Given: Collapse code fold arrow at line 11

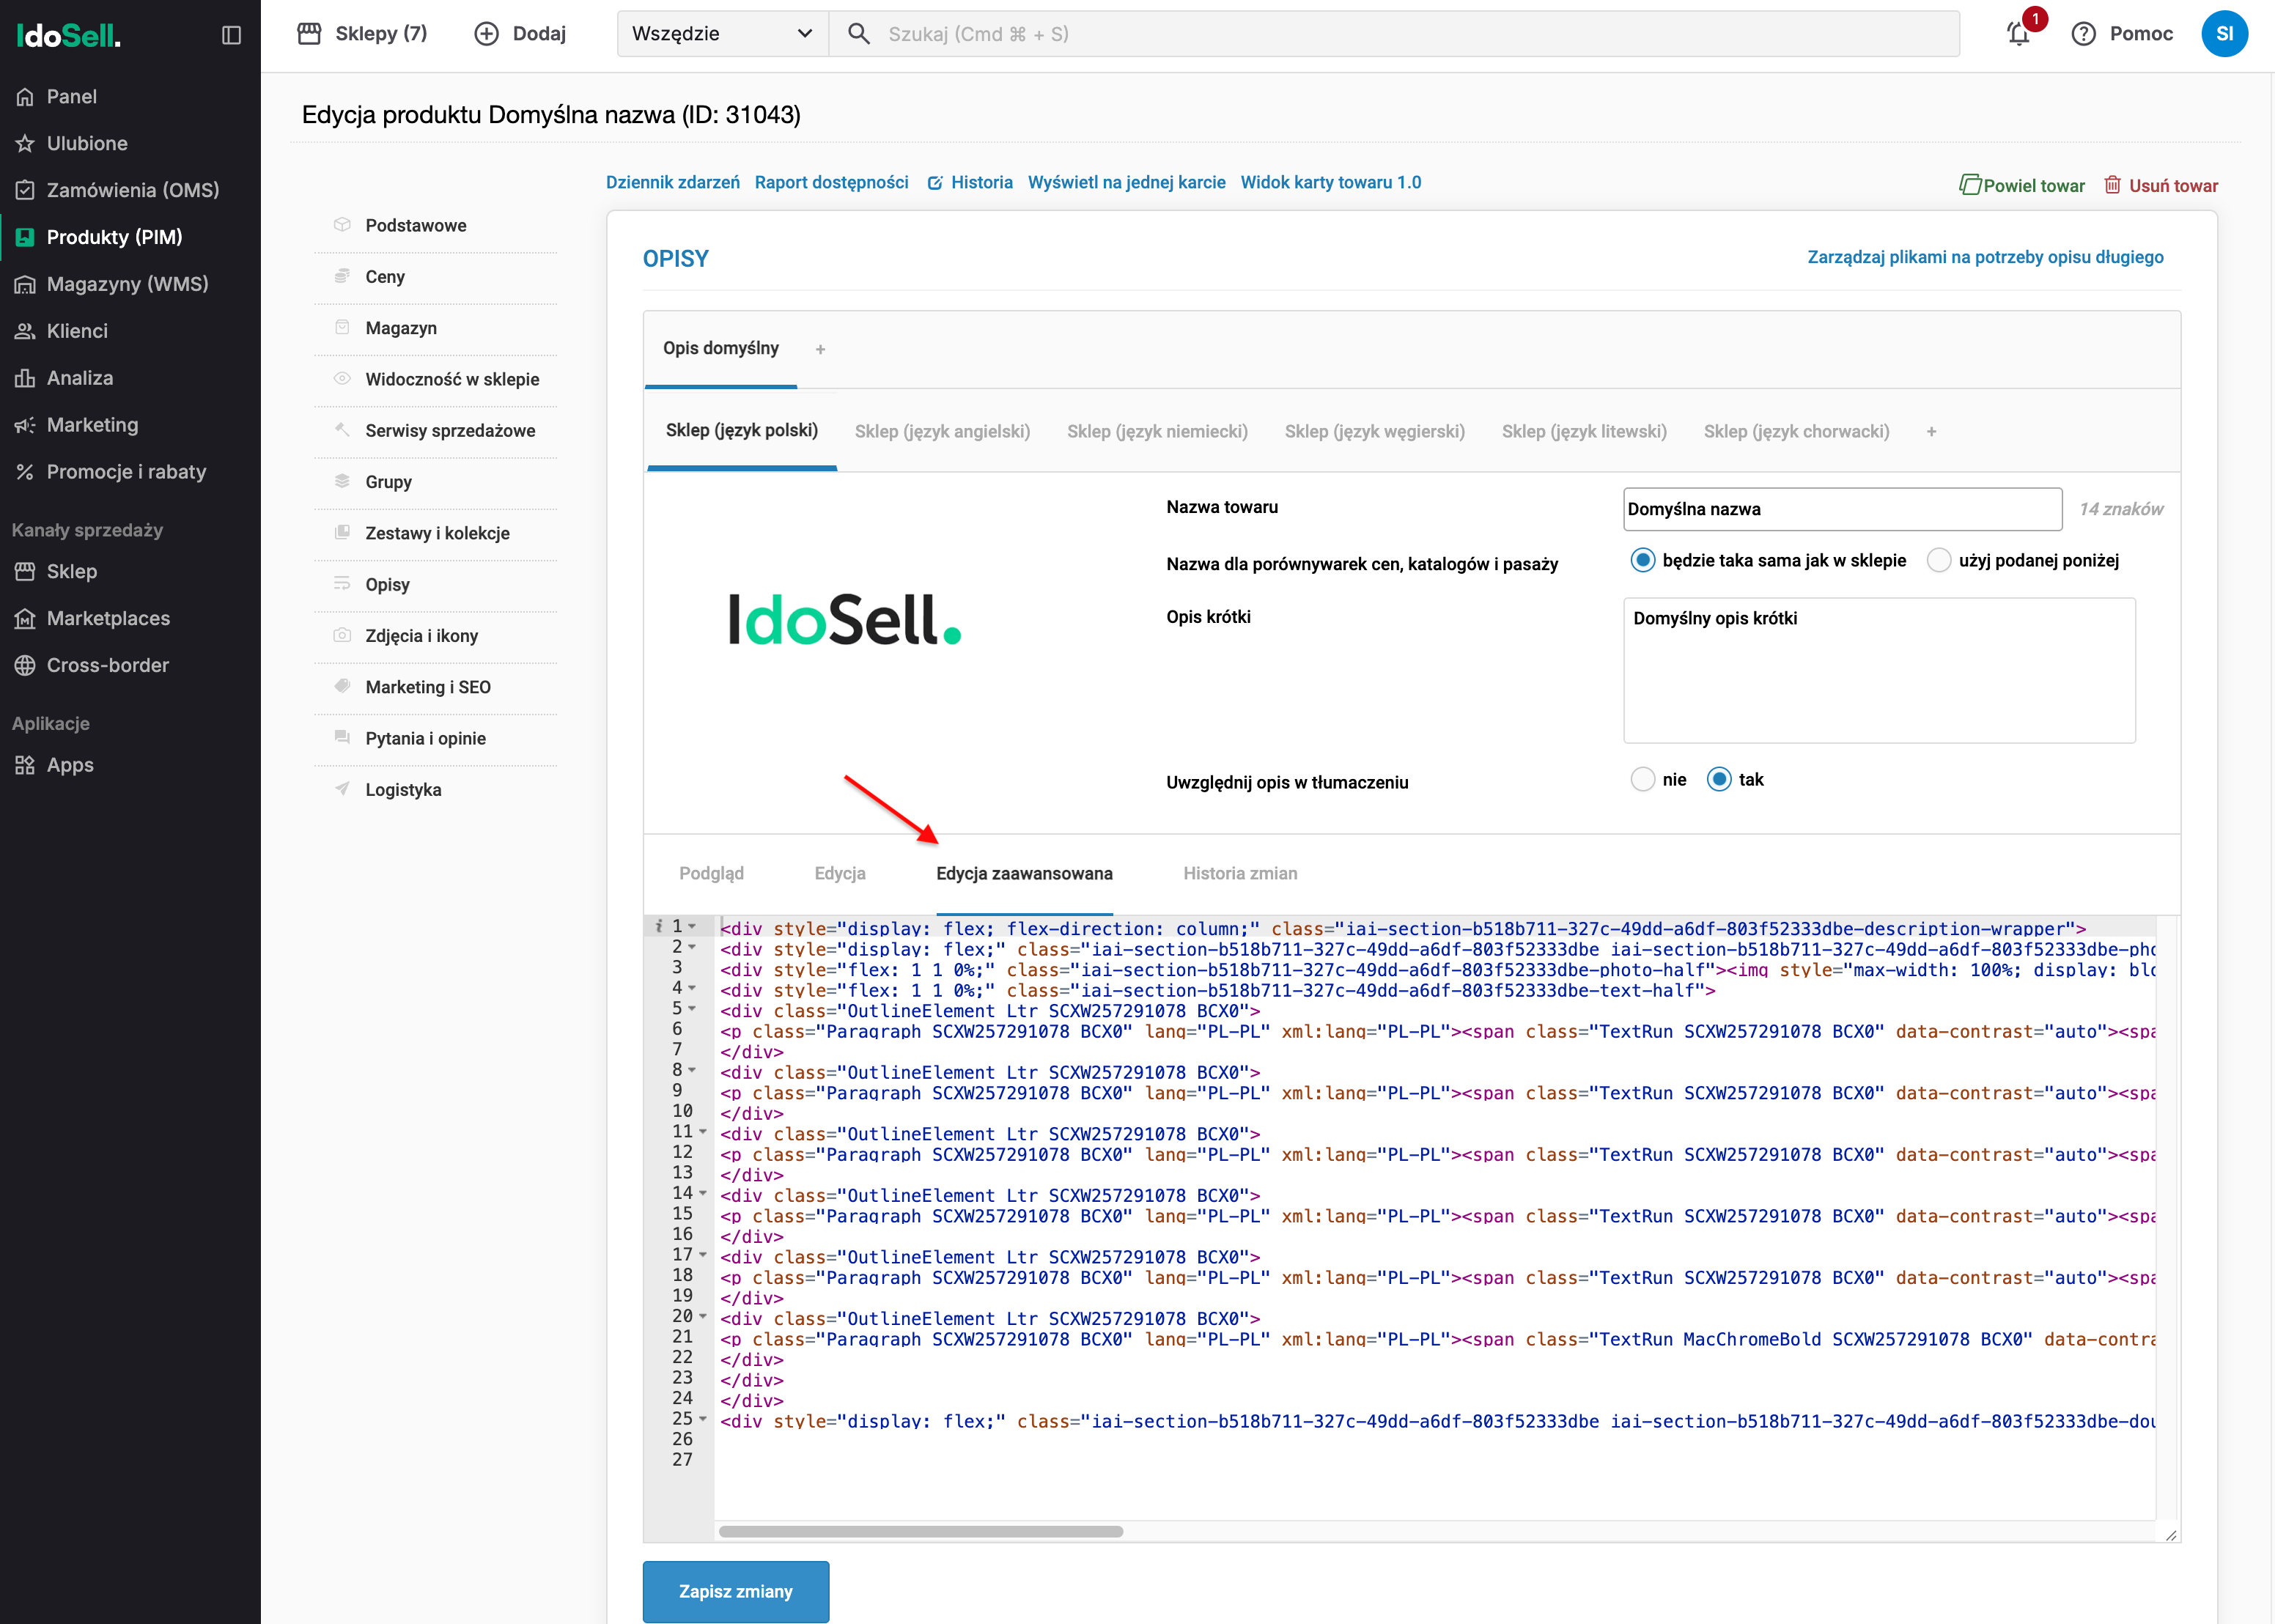Looking at the screenshot, I should point(703,1132).
